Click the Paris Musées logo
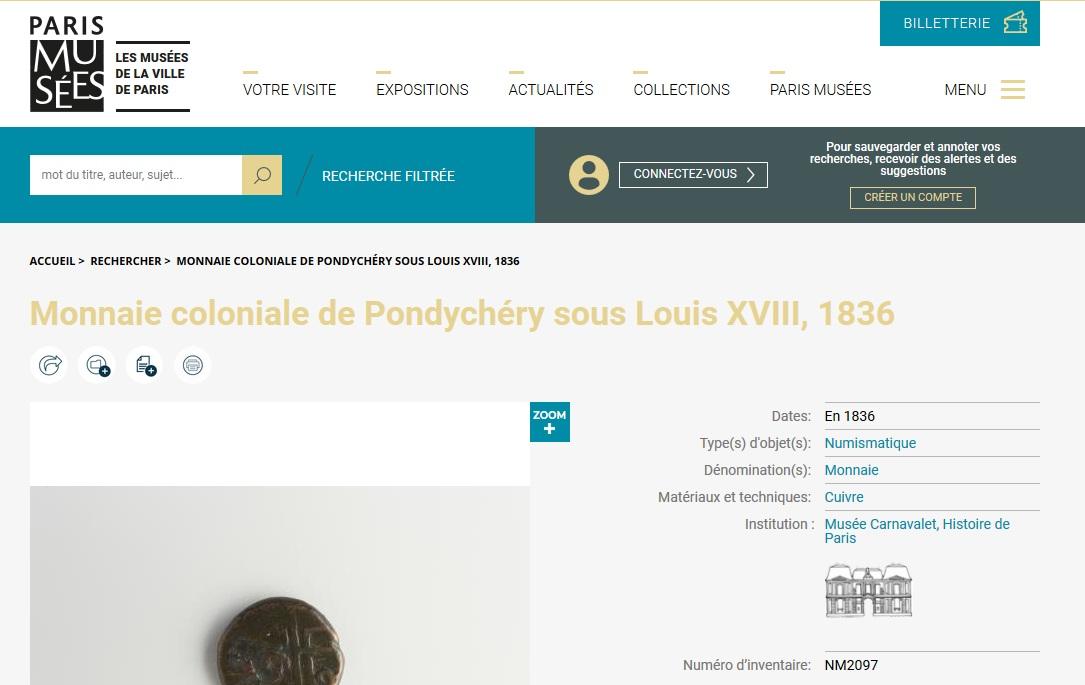 pyautogui.click(x=109, y=64)
